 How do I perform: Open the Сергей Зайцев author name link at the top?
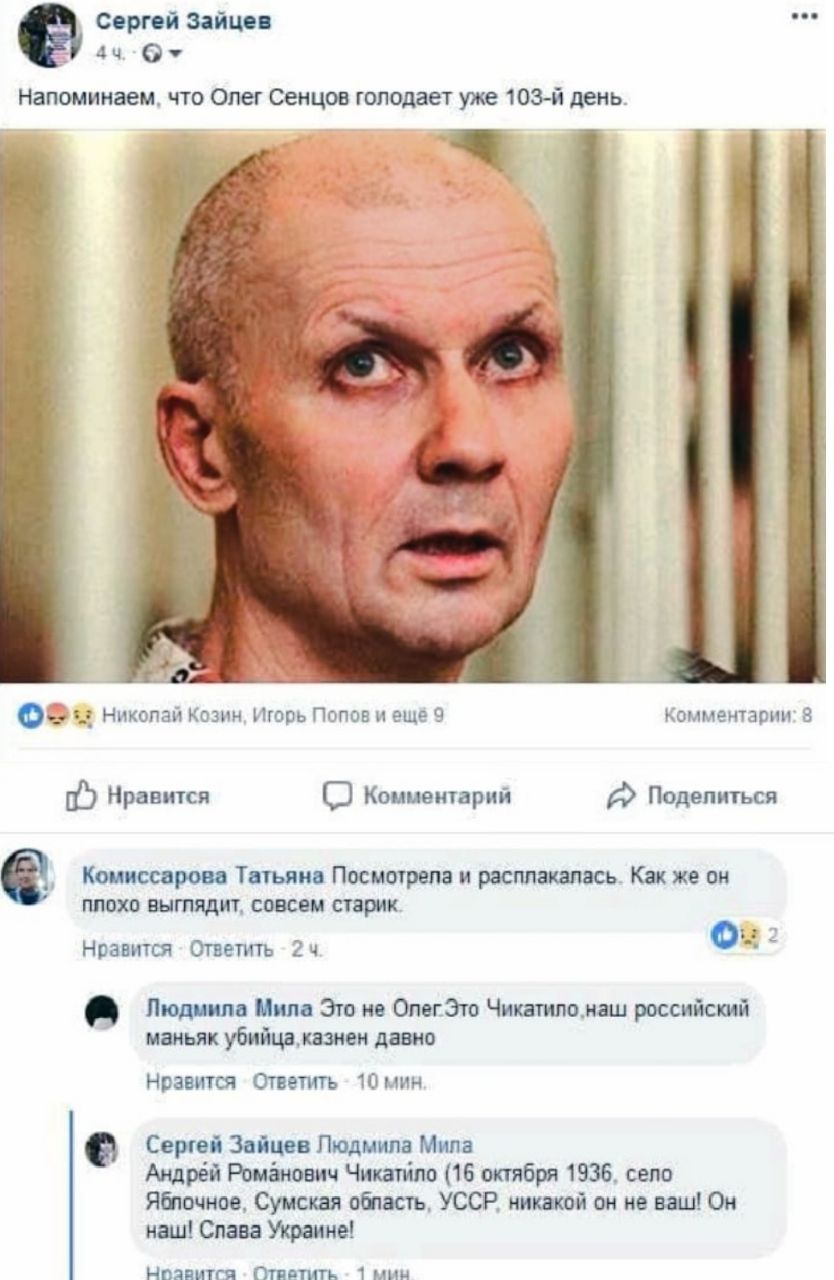(184, 20)
